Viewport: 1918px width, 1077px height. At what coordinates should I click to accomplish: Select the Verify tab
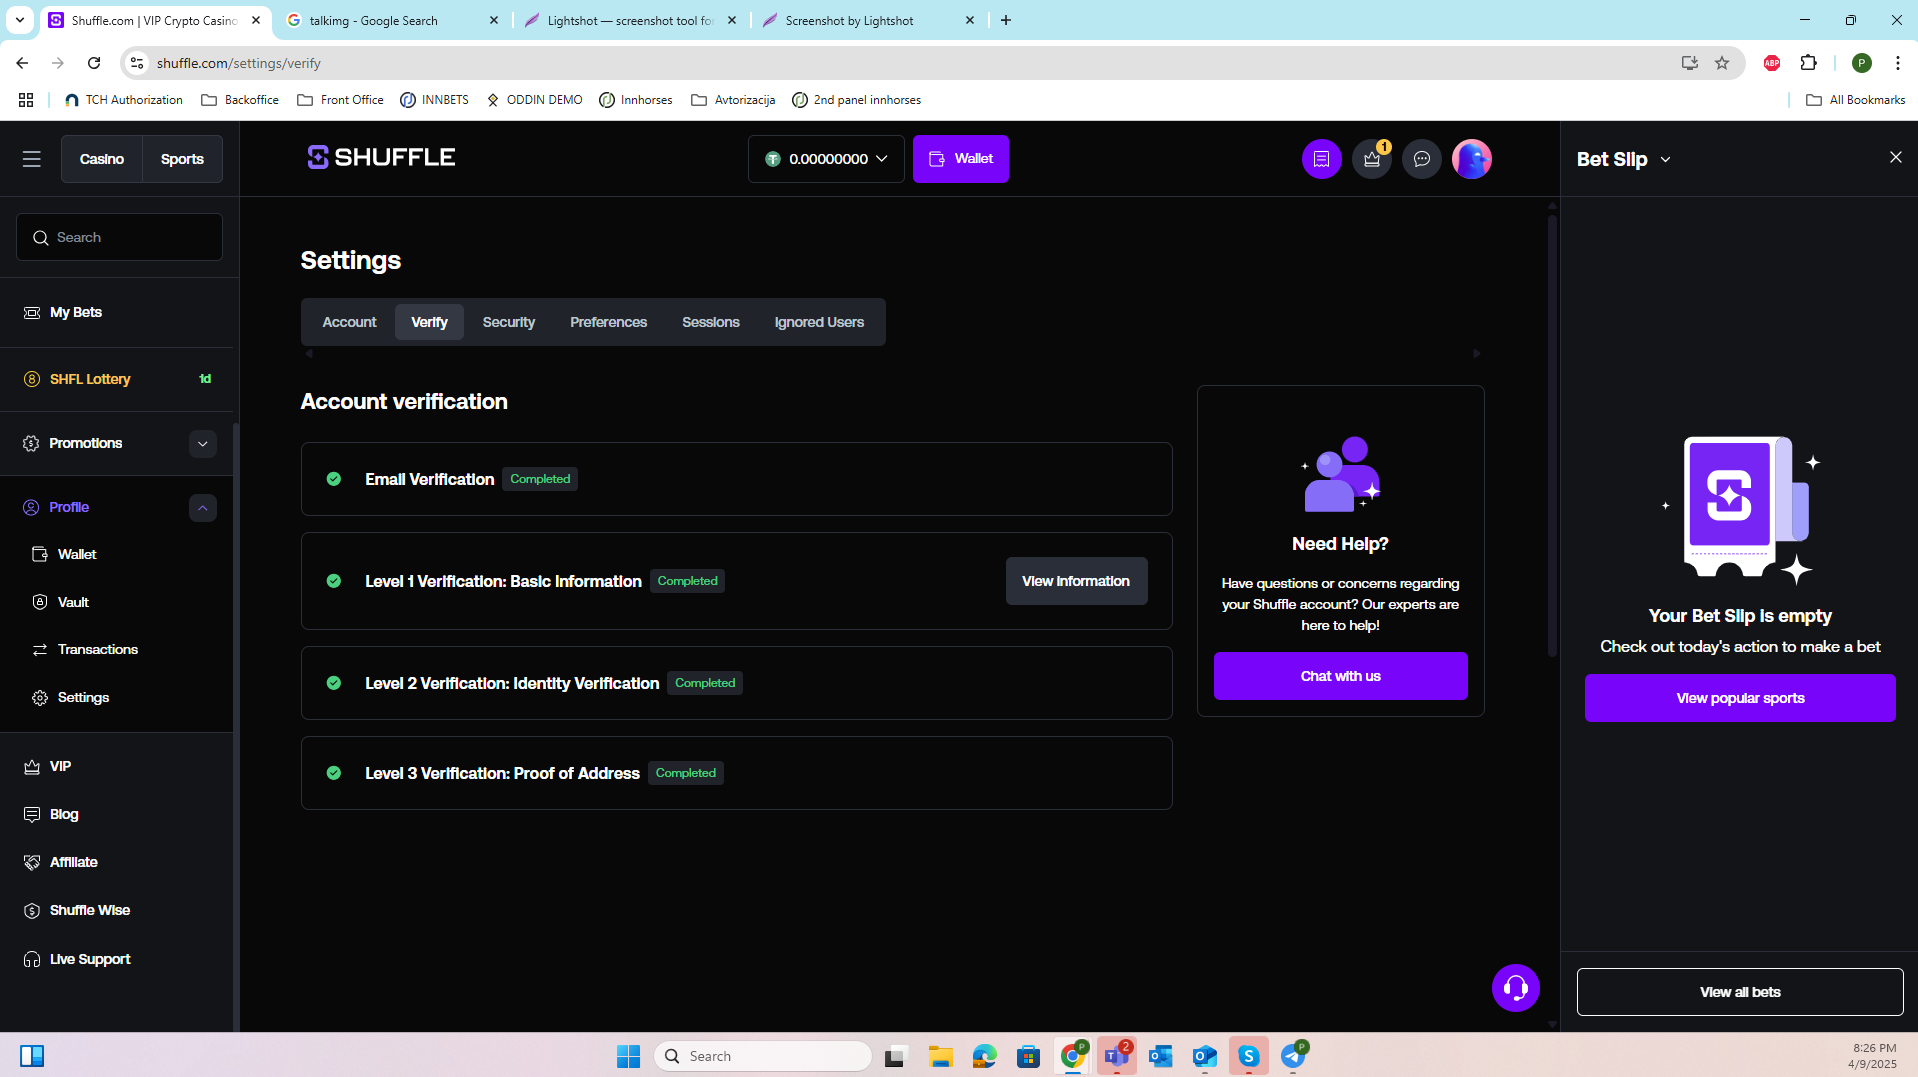429,322
